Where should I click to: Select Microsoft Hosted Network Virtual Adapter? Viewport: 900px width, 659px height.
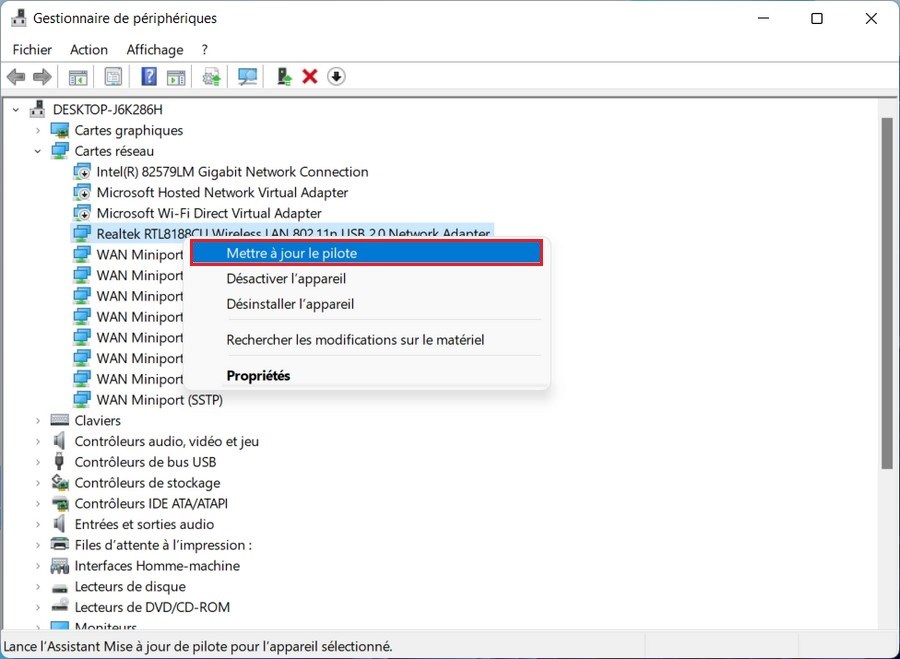pos(222,192)
